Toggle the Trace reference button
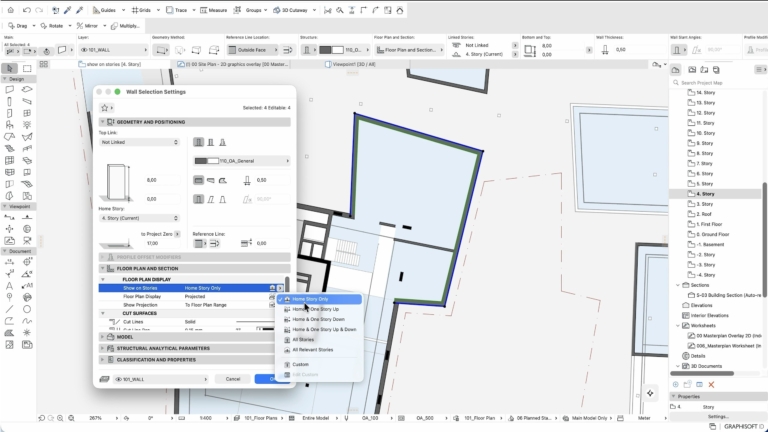Image resolution: width=768 pixels, height=432 pixels. [176, 10]
